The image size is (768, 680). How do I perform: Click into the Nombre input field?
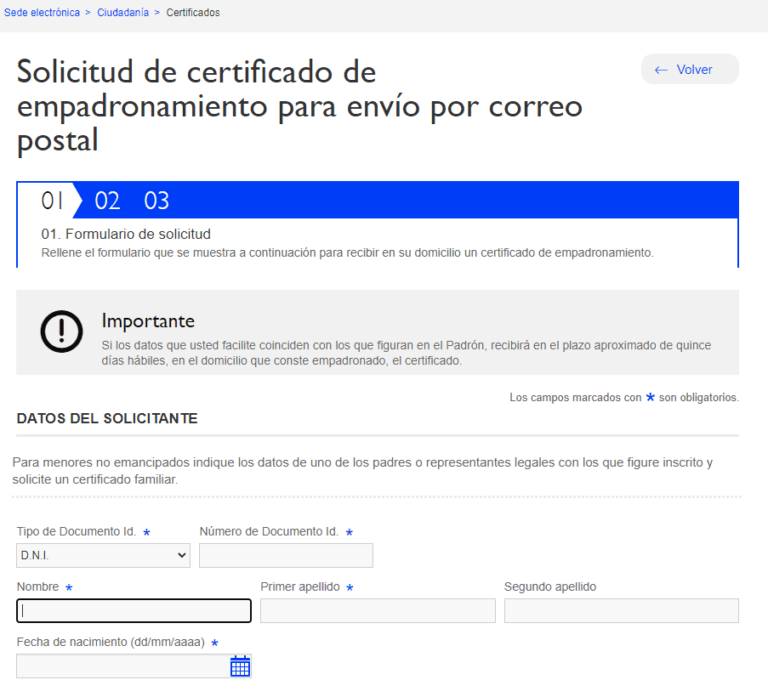(x=134, y=611)
